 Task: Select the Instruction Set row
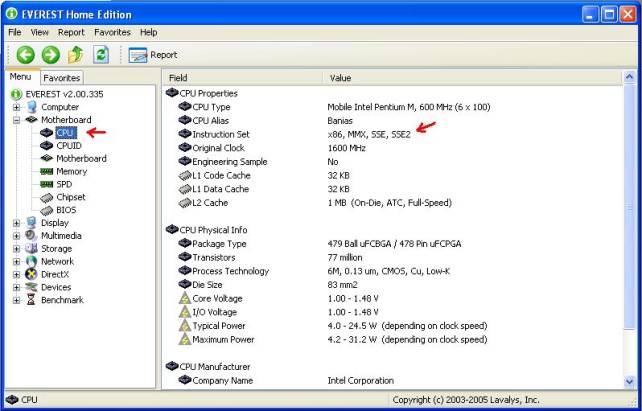(220, 133)
